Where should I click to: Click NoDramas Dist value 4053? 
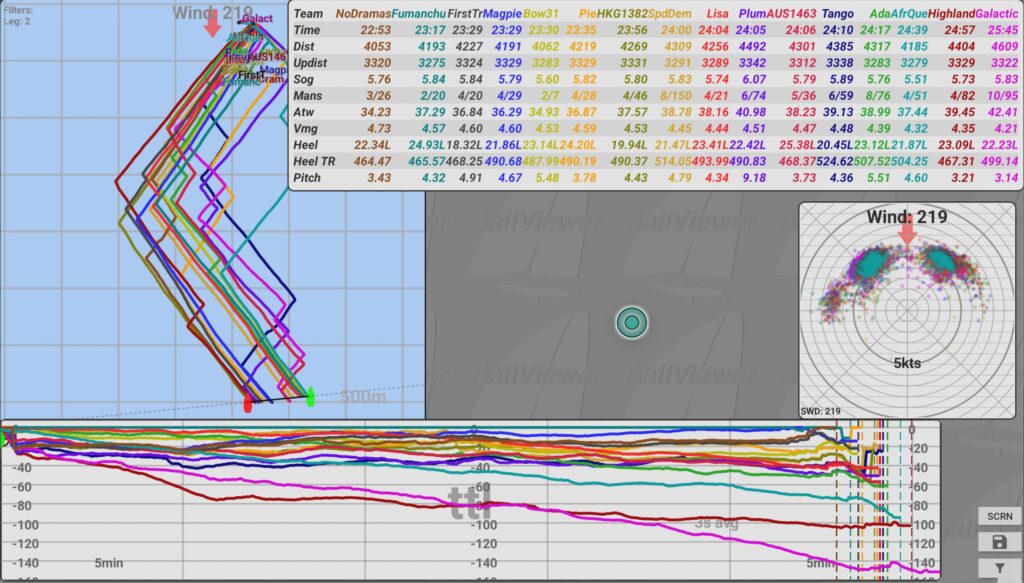(377, 46)
